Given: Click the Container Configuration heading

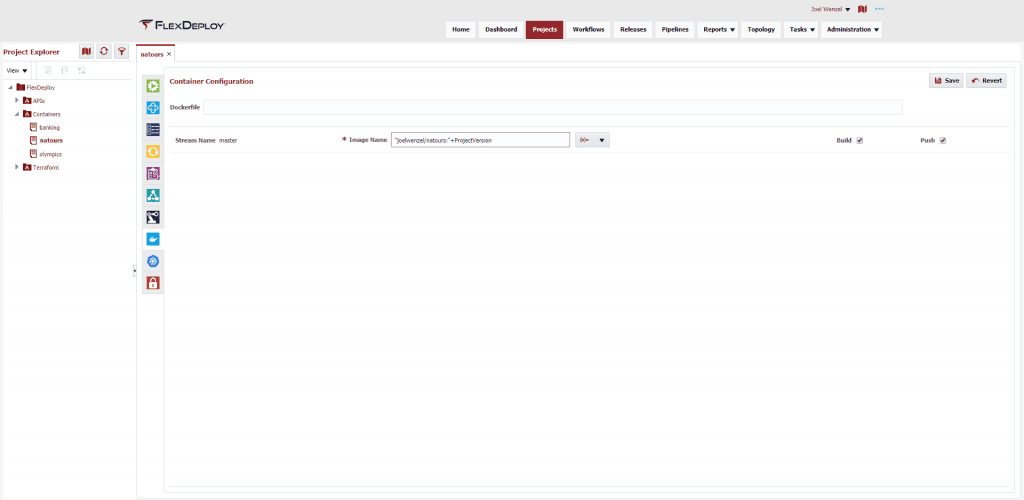Looking at the screenshot, I should [x=211, y=82].
